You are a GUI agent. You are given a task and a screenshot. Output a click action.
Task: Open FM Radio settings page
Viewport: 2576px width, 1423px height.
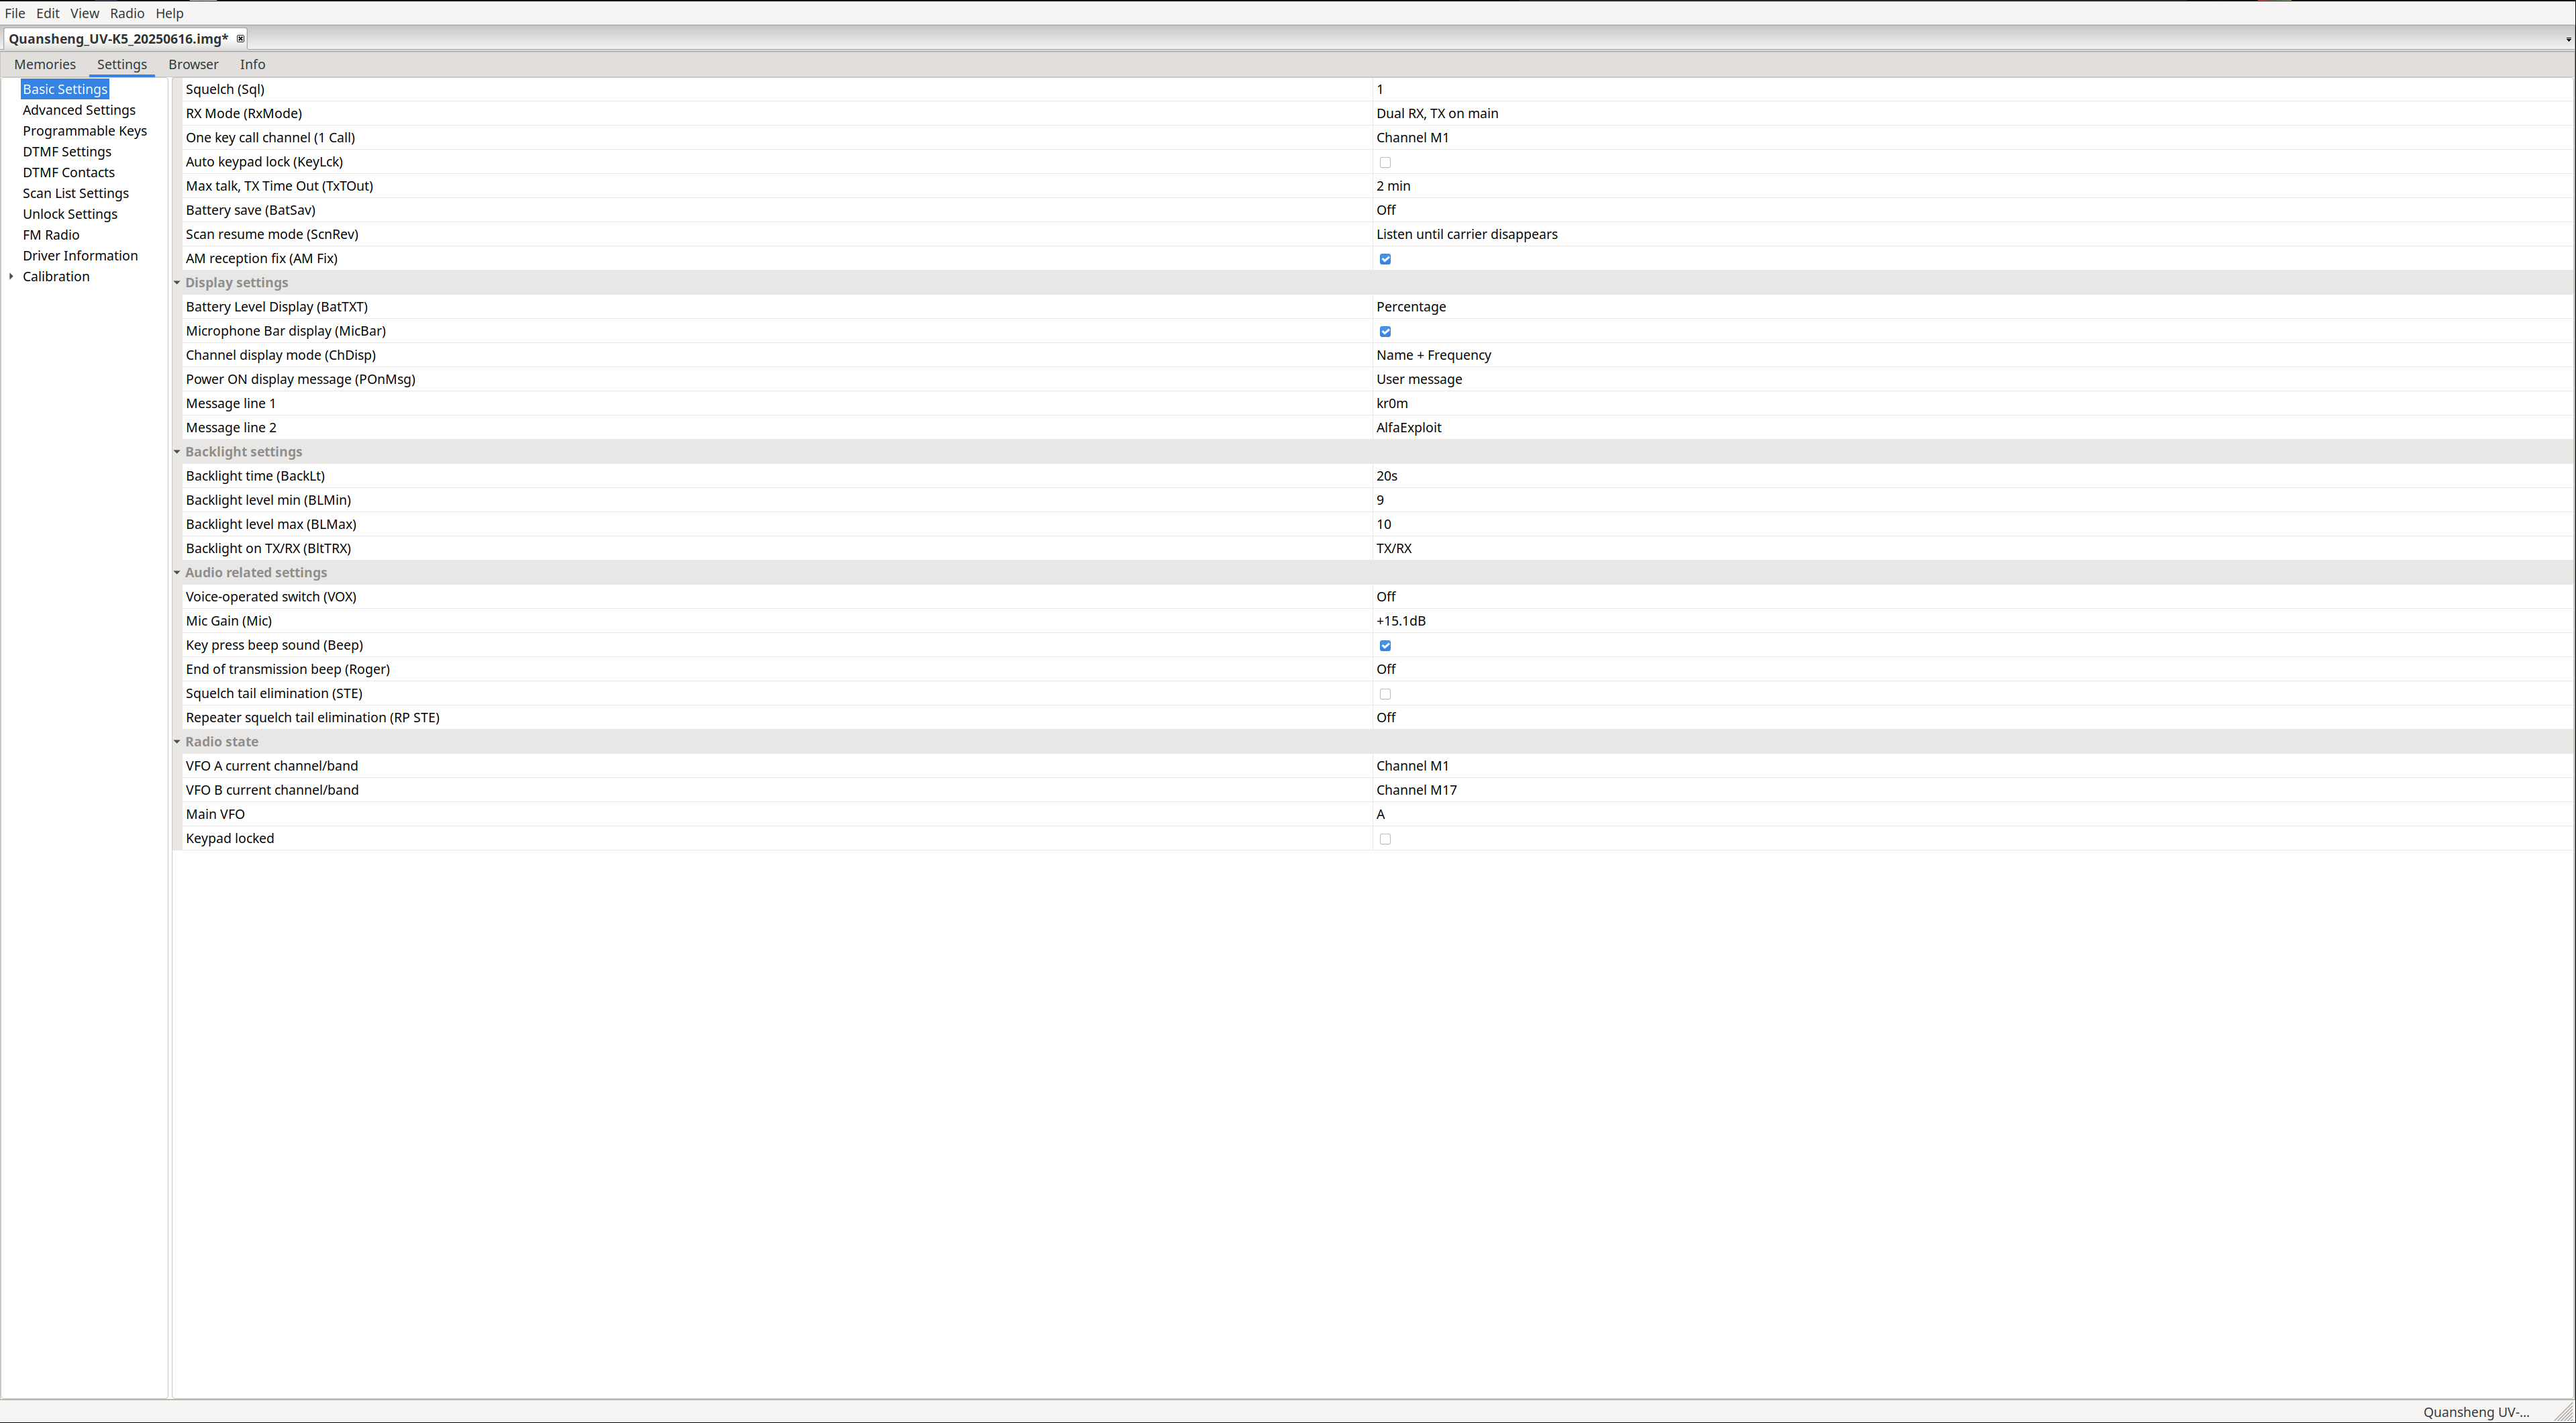click(x=51, y=235)
